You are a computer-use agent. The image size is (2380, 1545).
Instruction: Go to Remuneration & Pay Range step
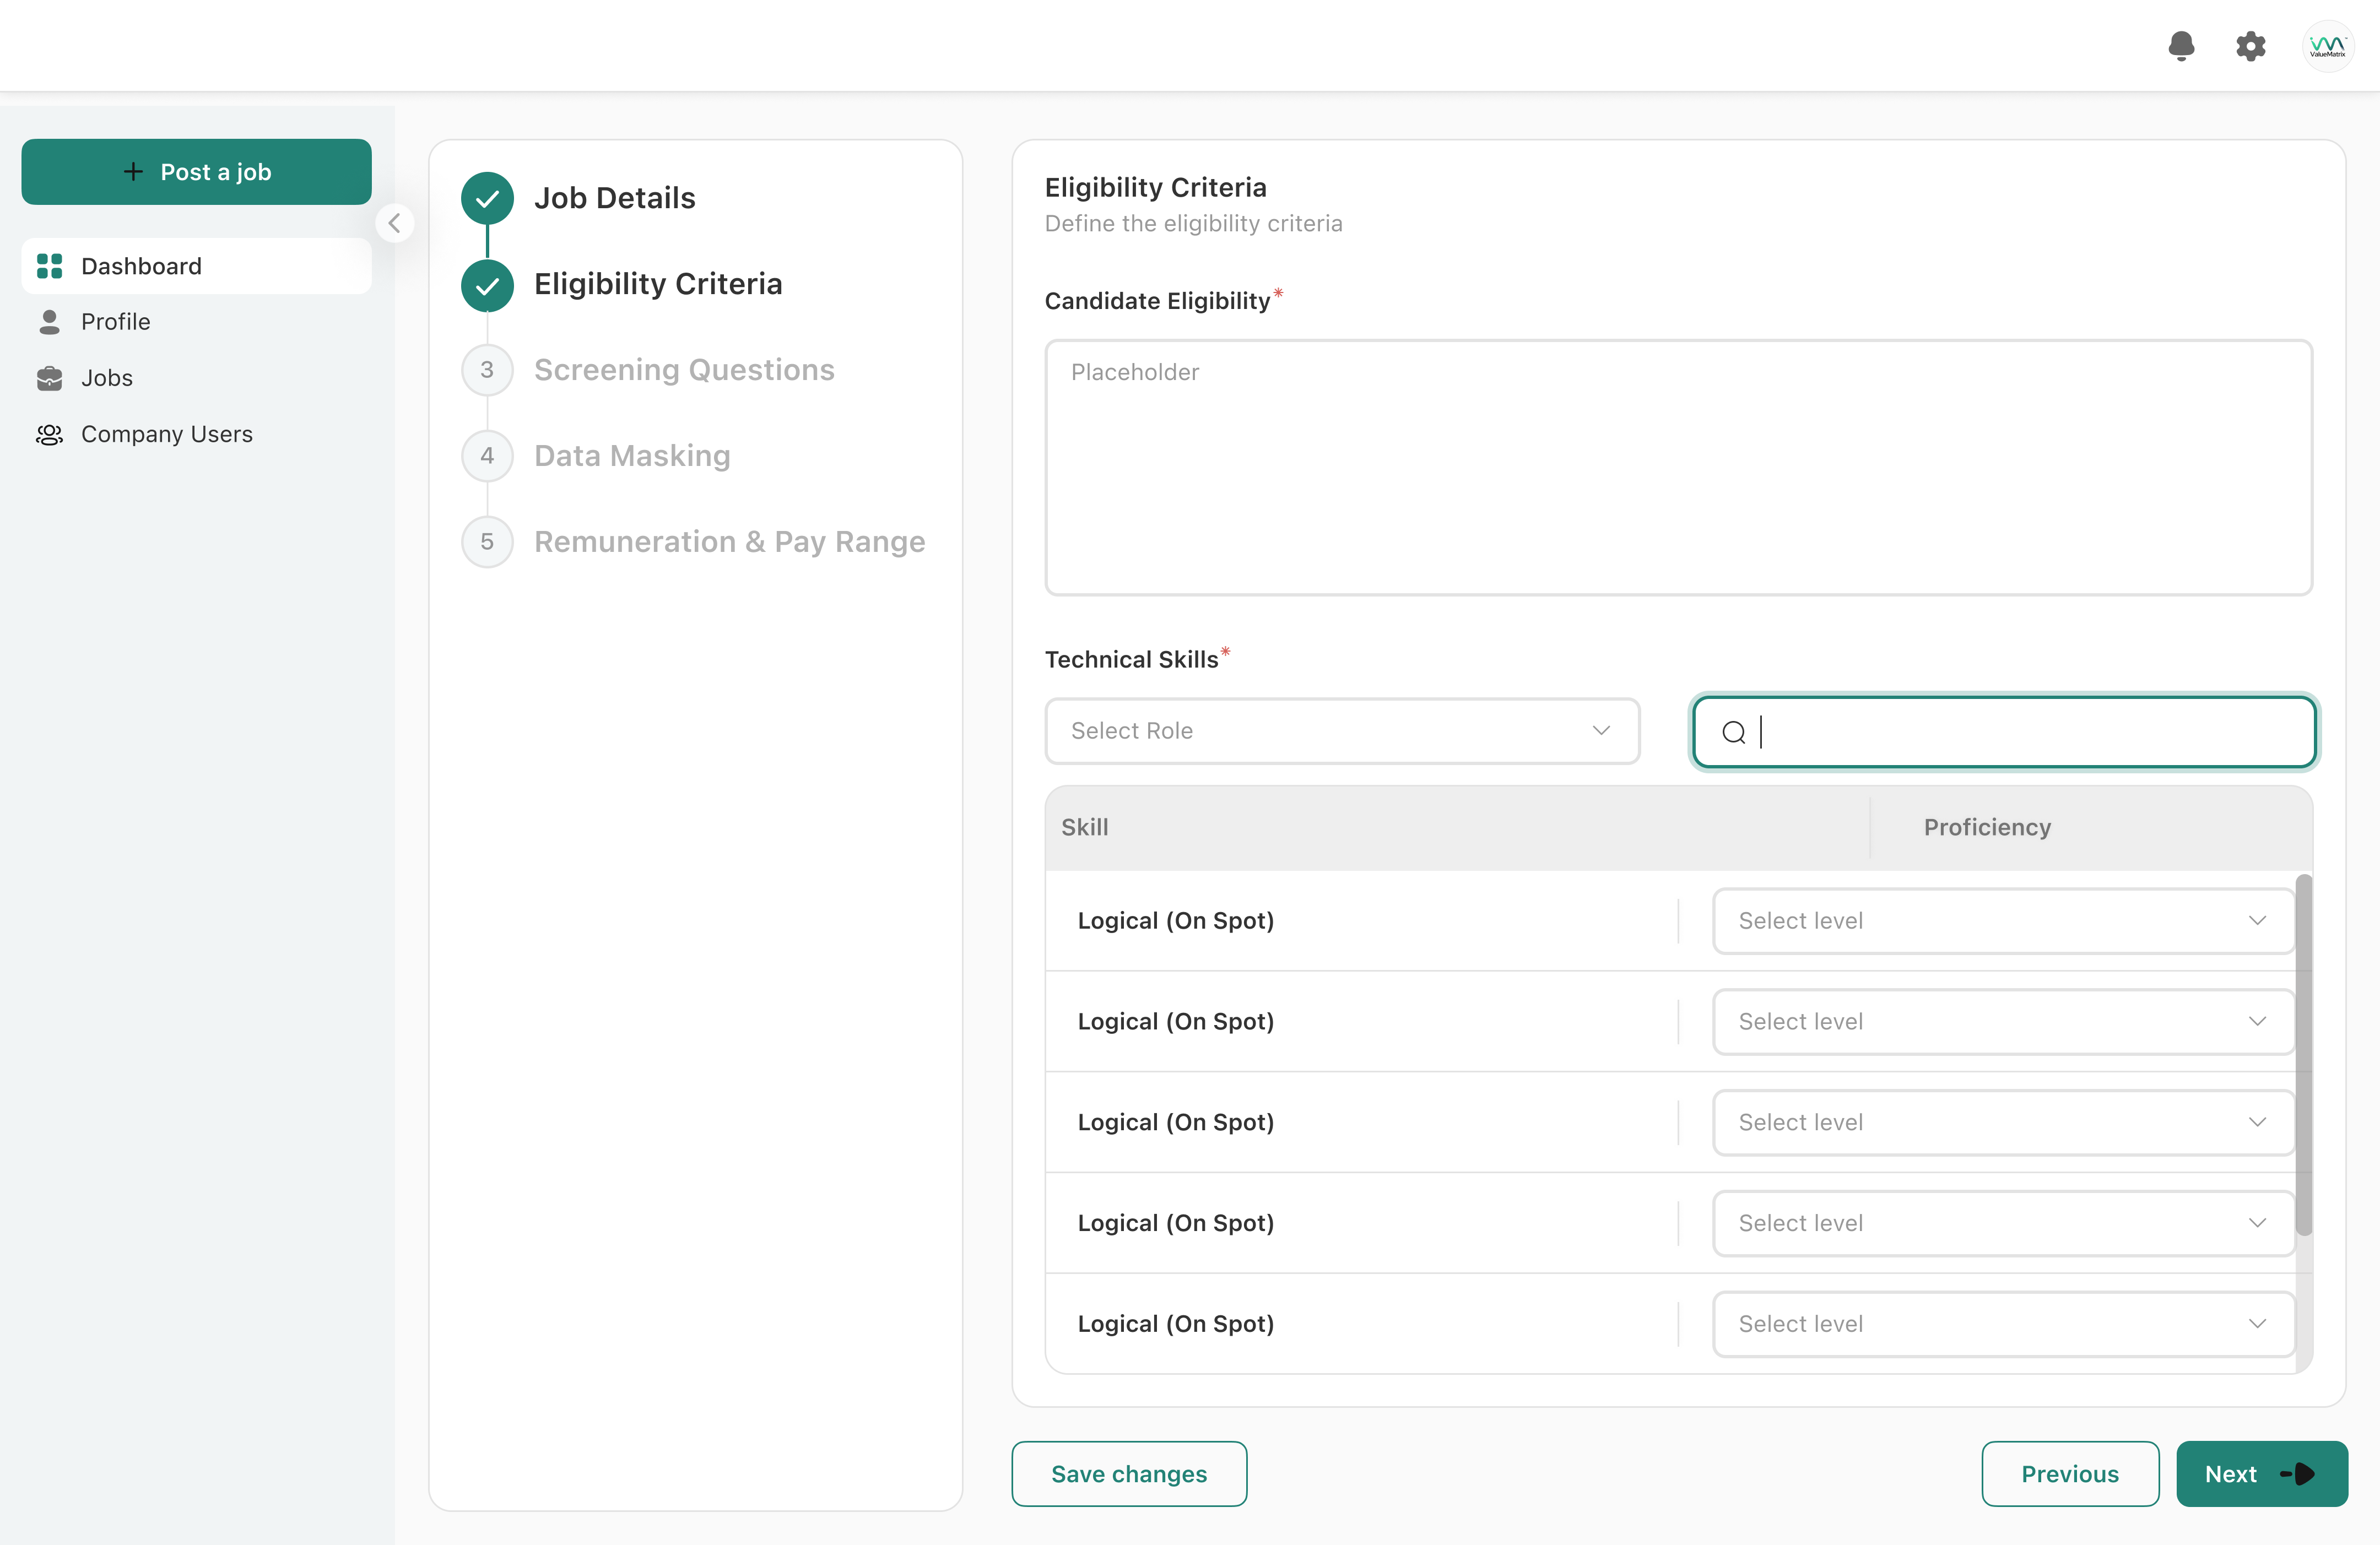tap(729, 542)
